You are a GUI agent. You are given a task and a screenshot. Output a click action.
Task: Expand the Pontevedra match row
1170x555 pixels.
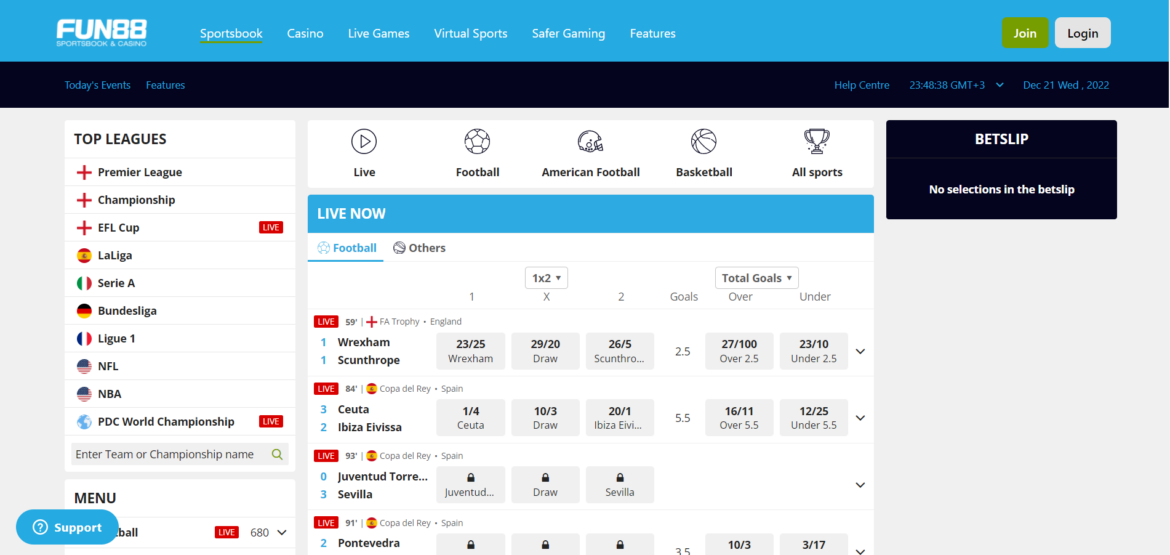coord(860,551)
